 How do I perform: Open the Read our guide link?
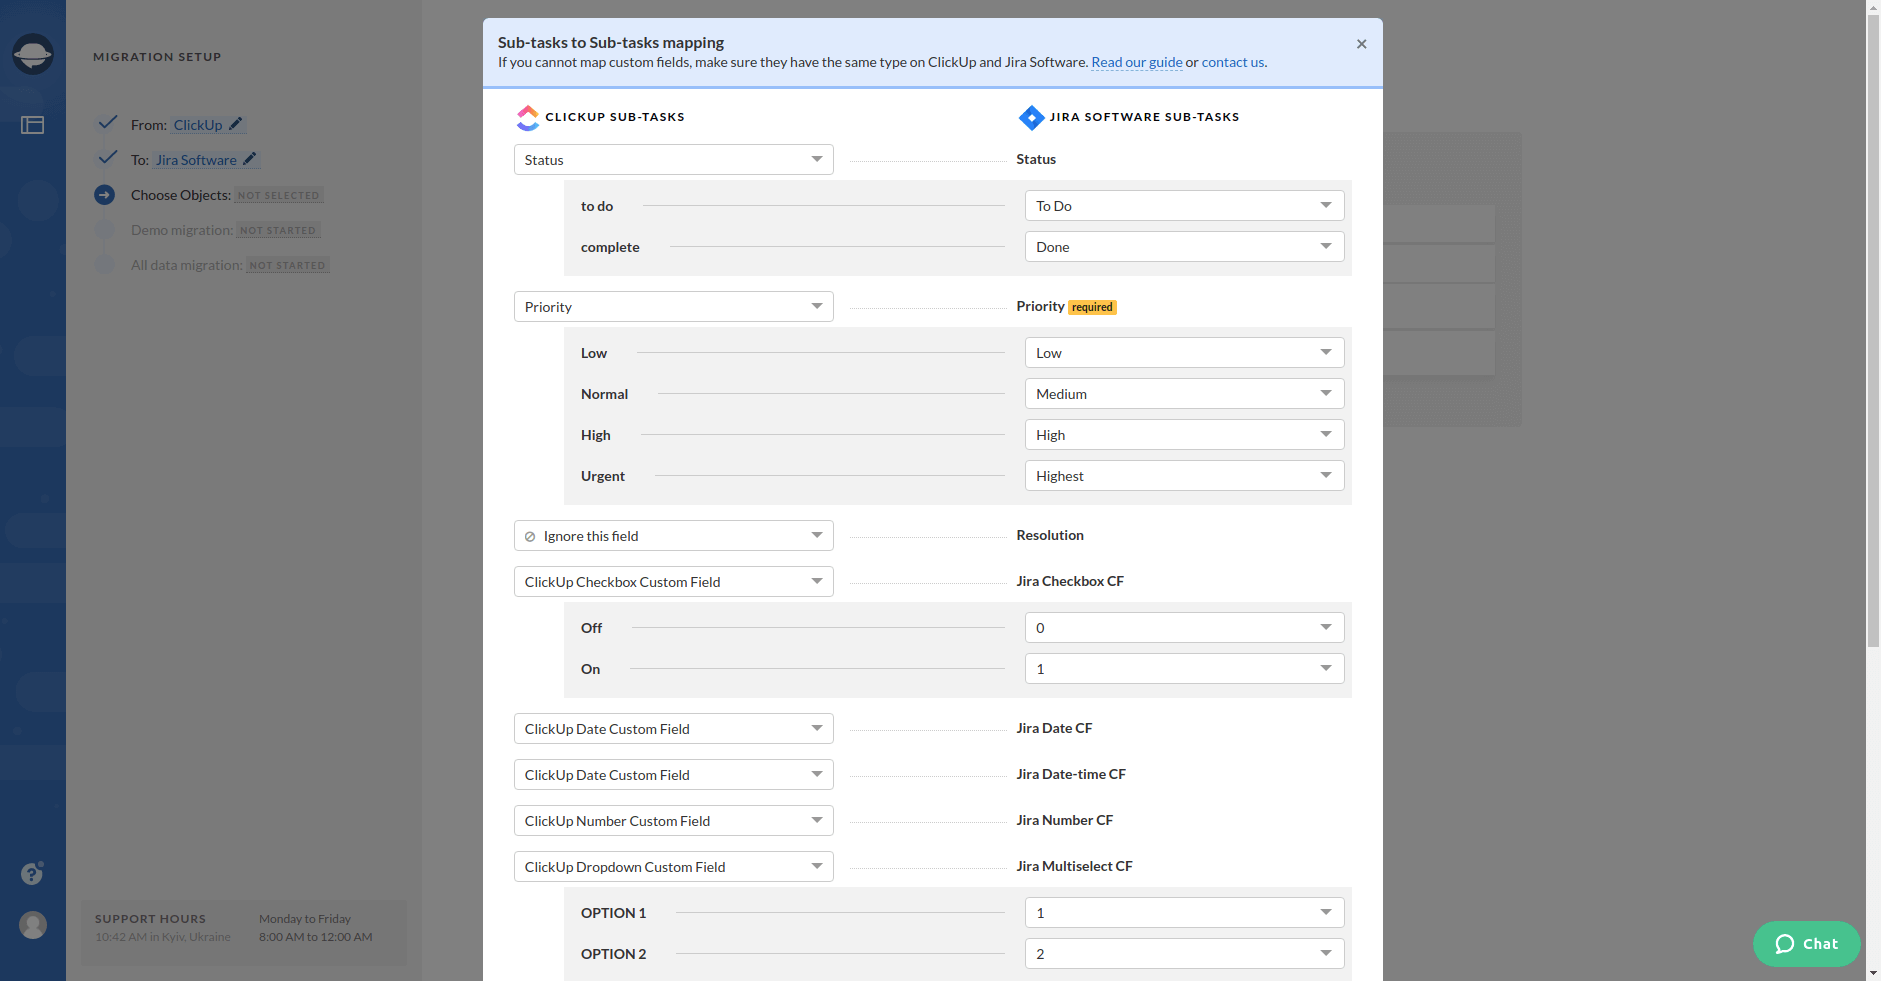tap(1137, 61)
